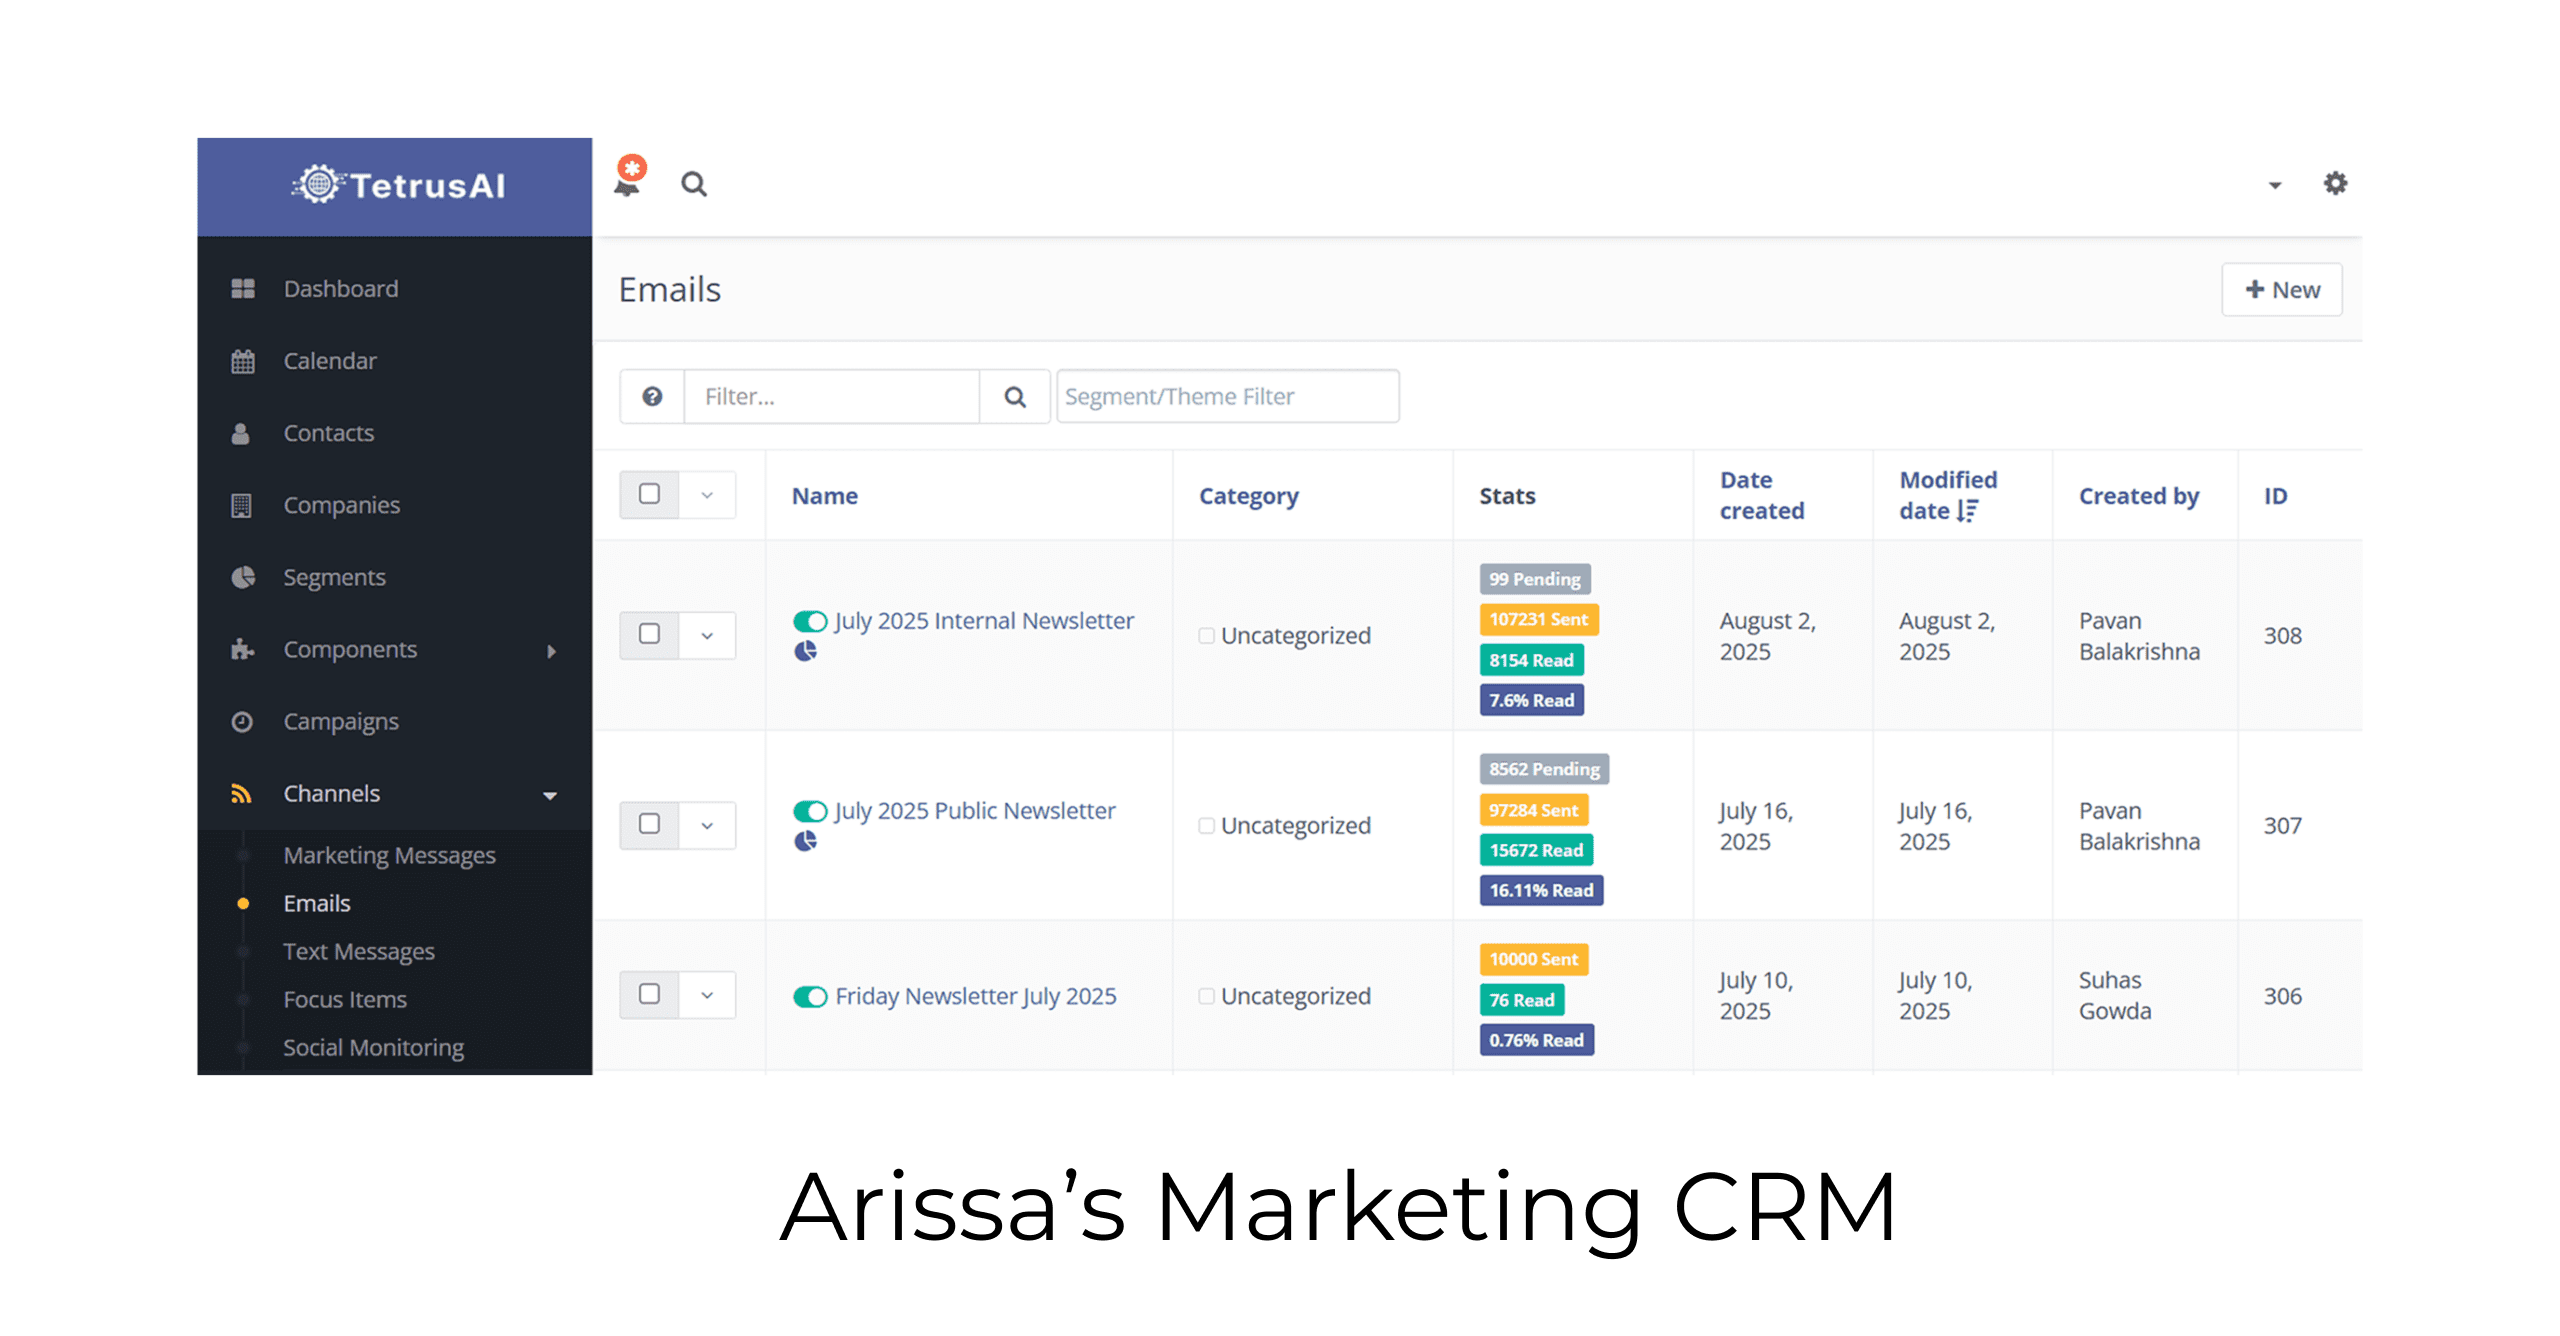
Task: Click the Contacts person icon
Action: pos(241,433)
